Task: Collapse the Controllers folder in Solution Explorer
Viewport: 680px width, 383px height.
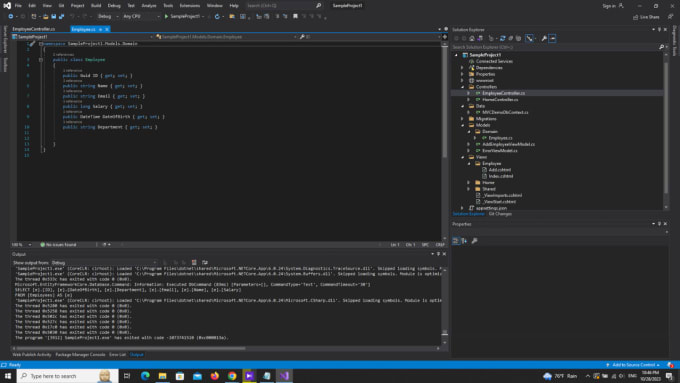Action: (462, 87)
